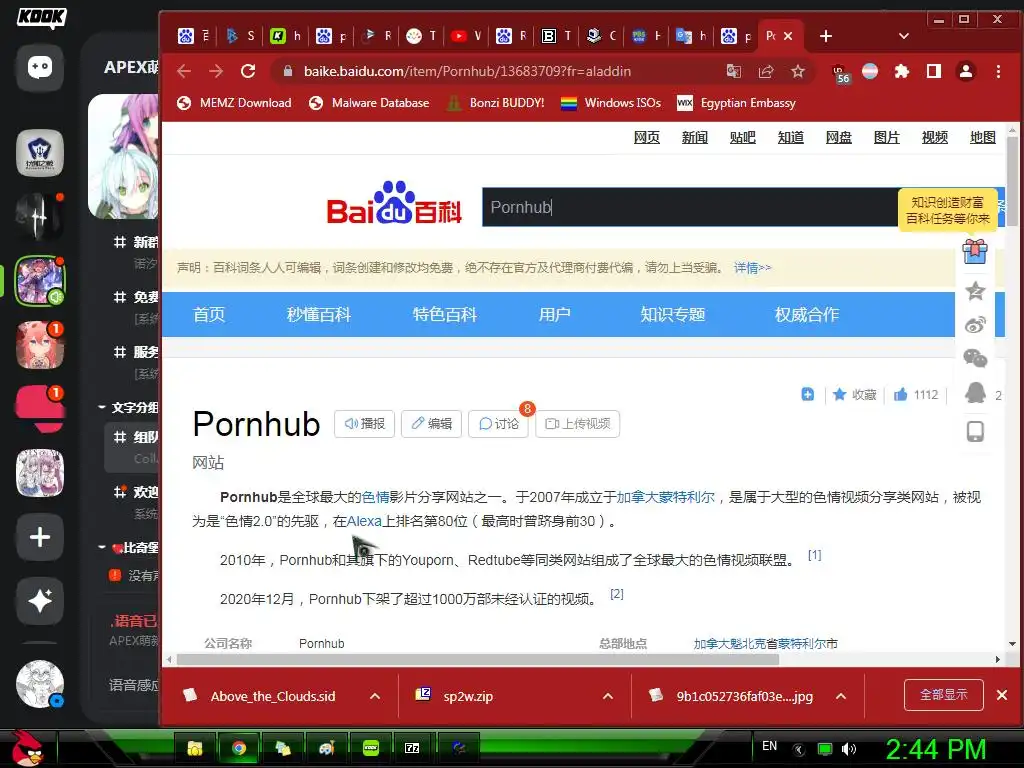Screen dimensions: 1024x768
Task: Add a server with KOOK plus button
Action: tap(40, 537)
